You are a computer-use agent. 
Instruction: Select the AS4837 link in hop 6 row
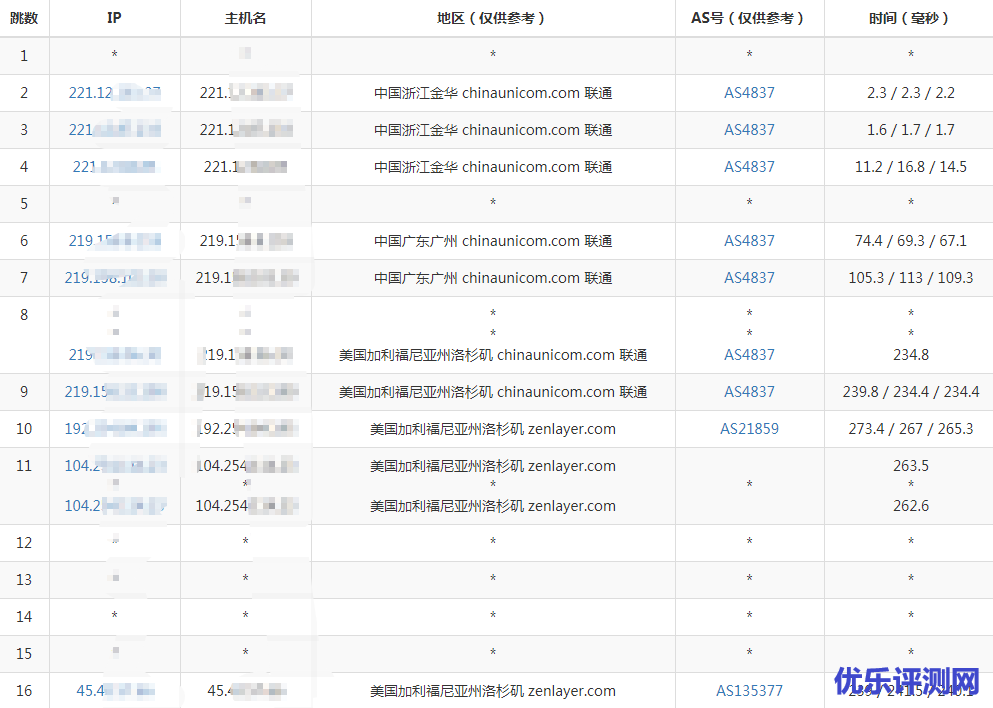(x=749, y=241)
